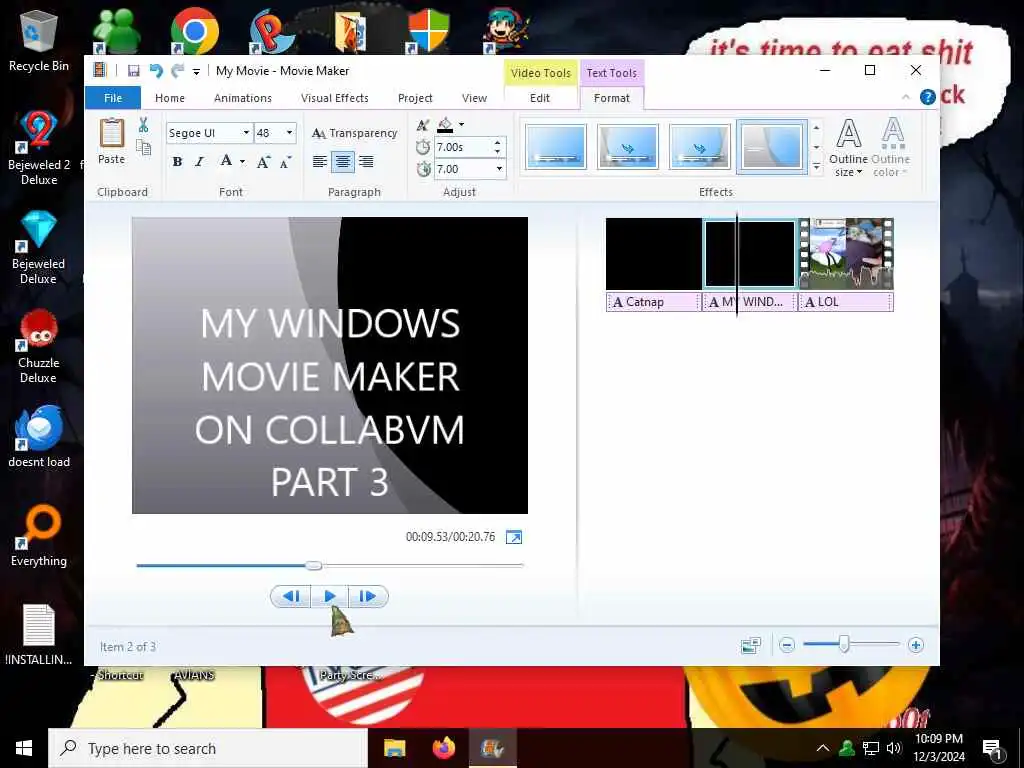1024x768 pixels.
Task: Click the background color paint bucket
Action: point(445,124)
